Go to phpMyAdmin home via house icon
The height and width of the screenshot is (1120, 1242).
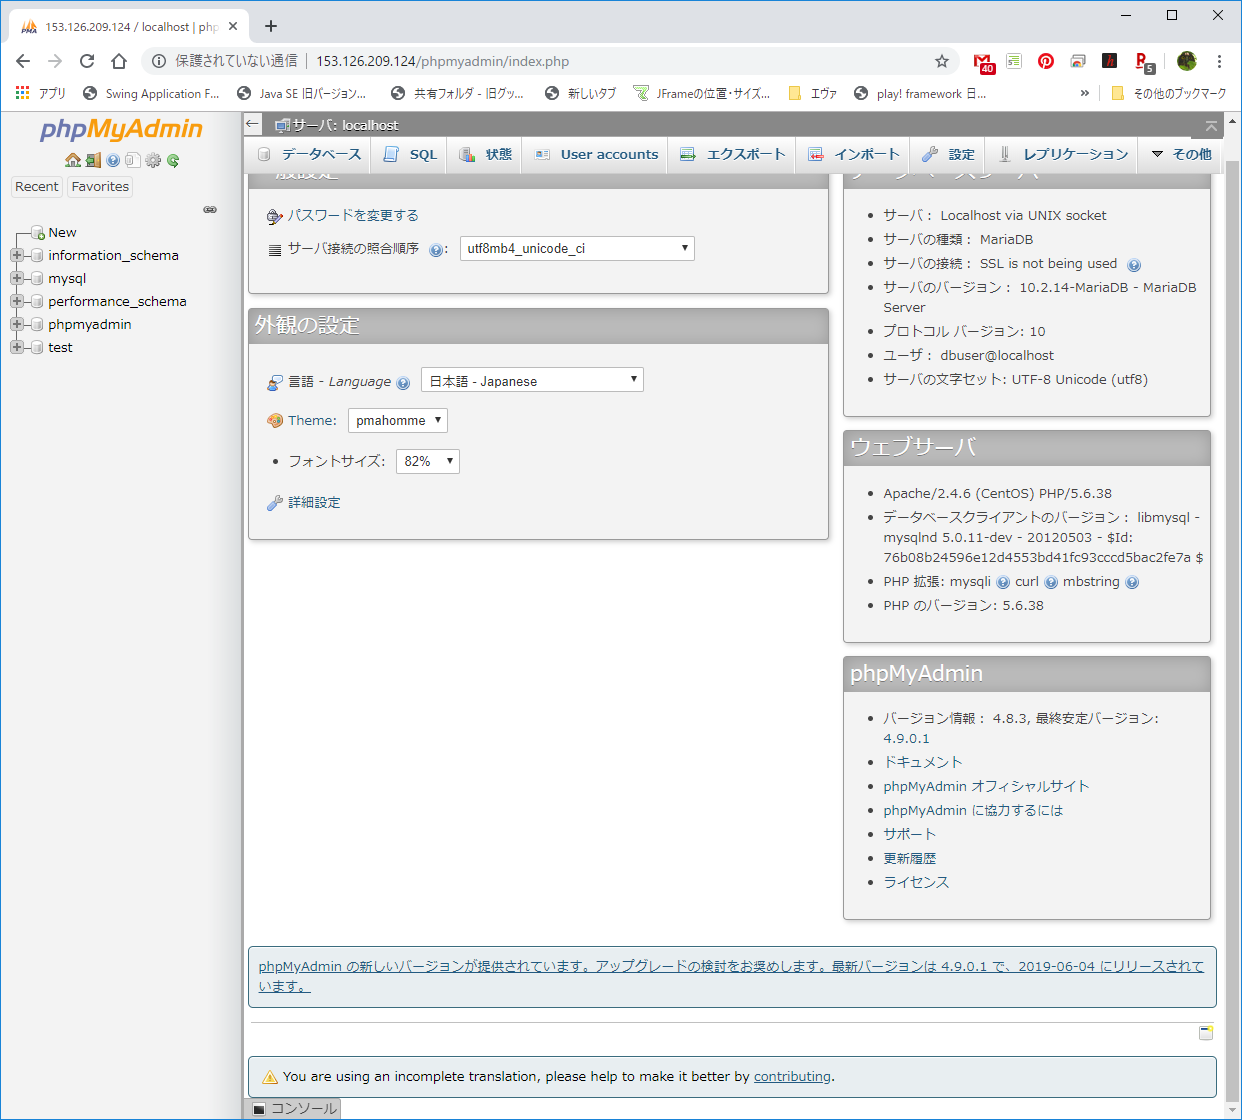(72, 160)
